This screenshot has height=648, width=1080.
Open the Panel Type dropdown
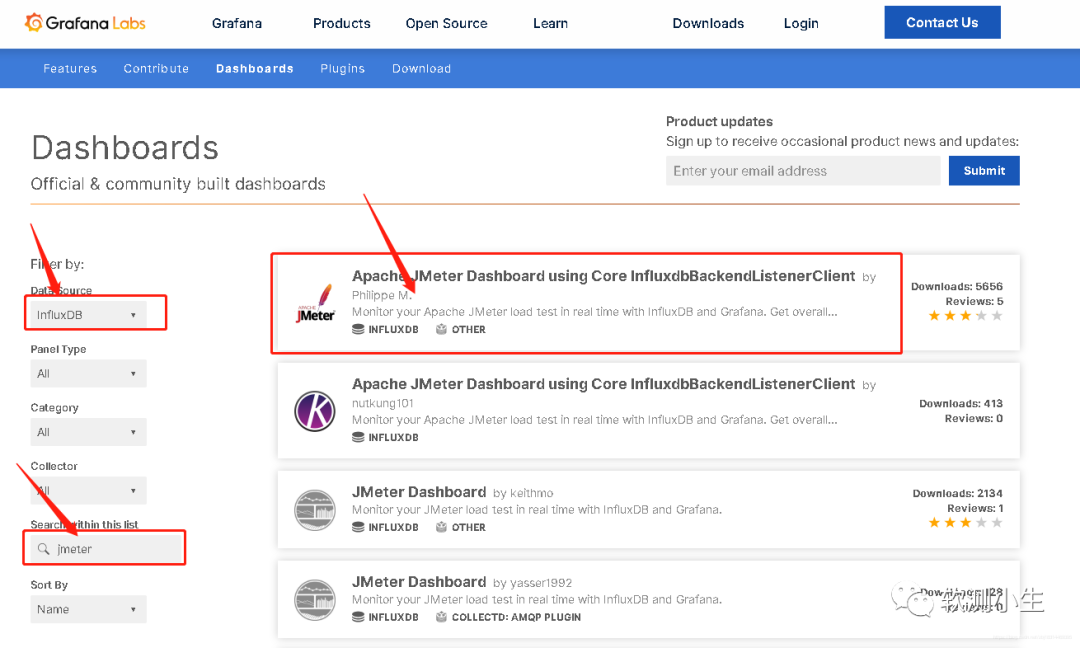[88, 373]
